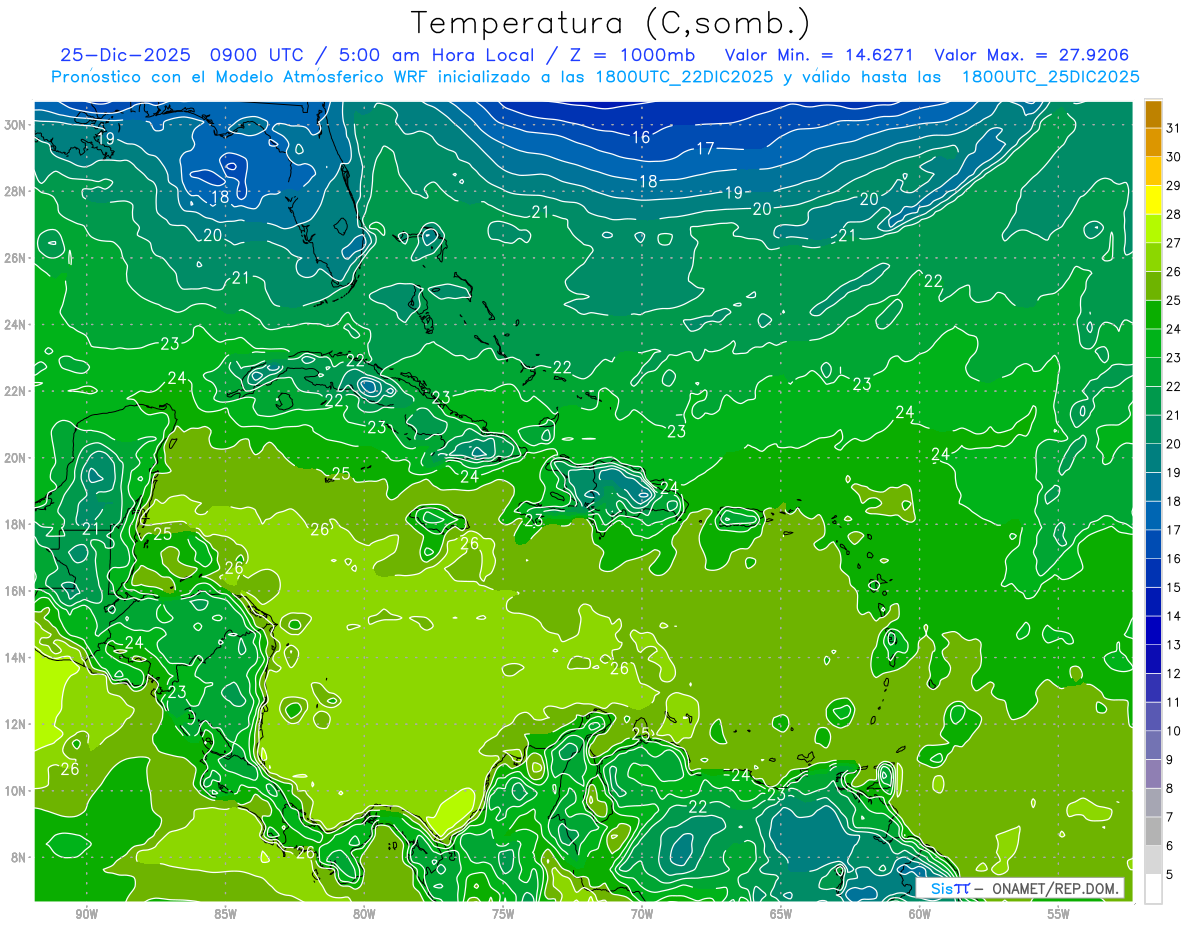Select the dark blue swatch between 13 and 14
The width and height of the screenshot is (1200, 927).
(x=1153, y=631)
